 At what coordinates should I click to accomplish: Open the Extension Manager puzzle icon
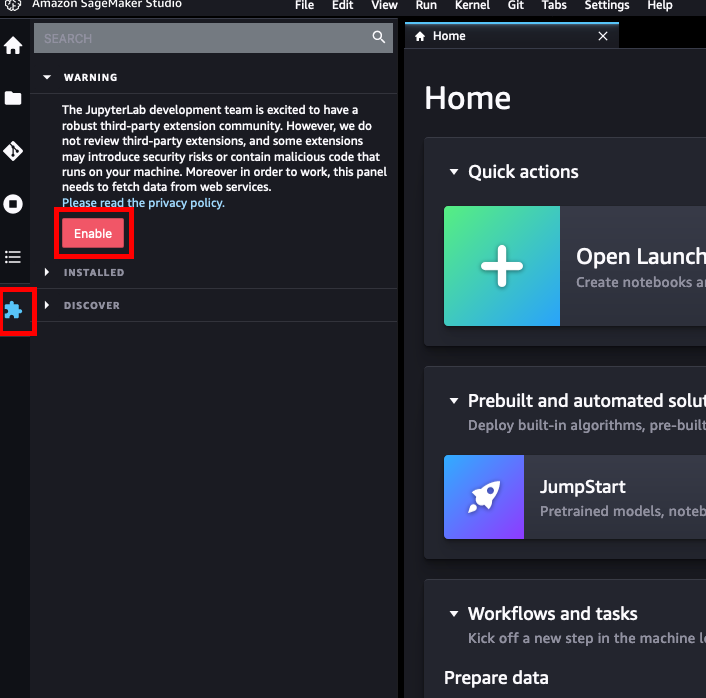pos(13,310)
